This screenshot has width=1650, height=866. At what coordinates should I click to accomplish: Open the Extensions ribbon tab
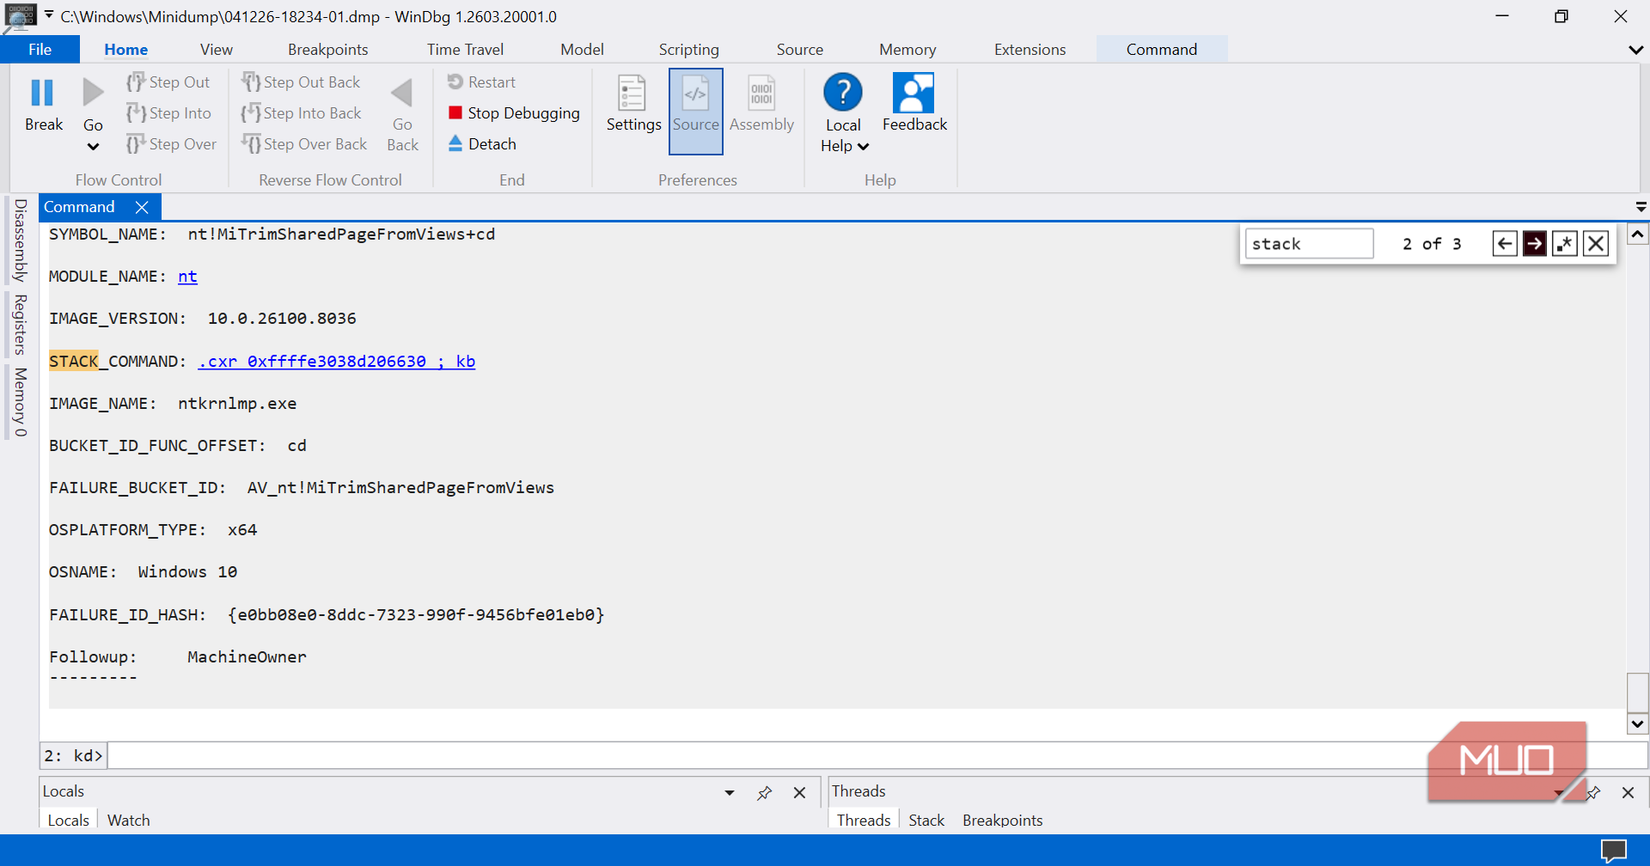(x=1030, y=49)
